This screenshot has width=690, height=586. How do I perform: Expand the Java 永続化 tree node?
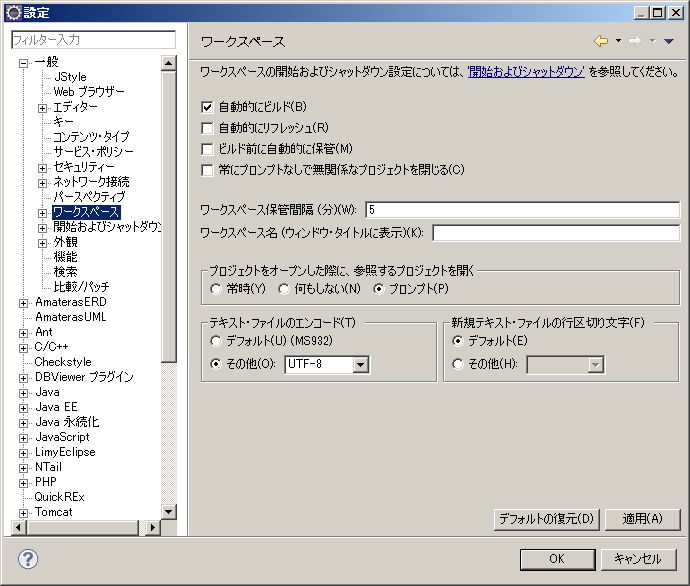click(x=24, y=423)
